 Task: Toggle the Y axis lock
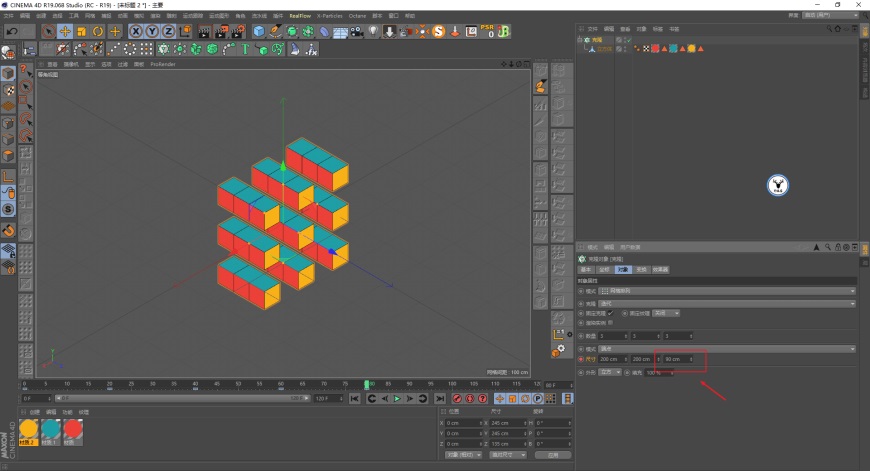coord(152,32)
